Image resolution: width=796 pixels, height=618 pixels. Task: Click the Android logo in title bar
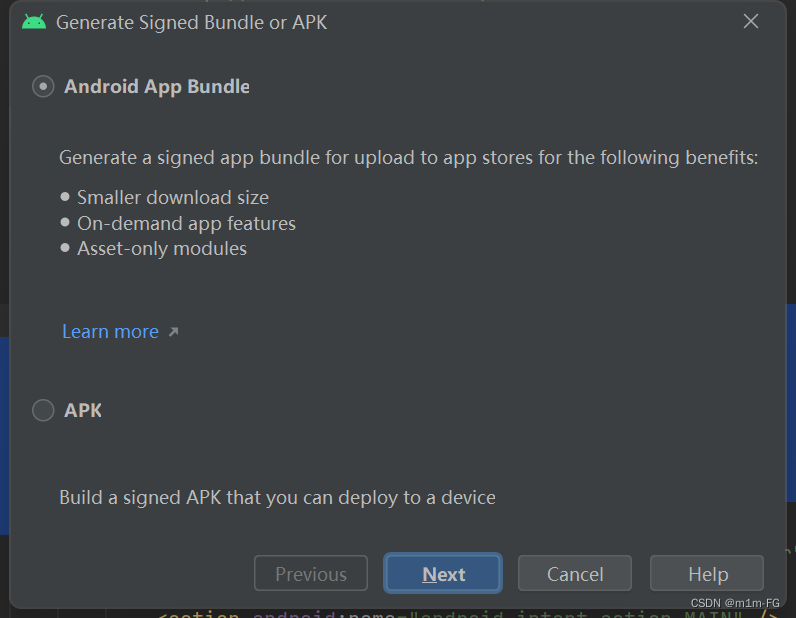[x=33, y=21]
